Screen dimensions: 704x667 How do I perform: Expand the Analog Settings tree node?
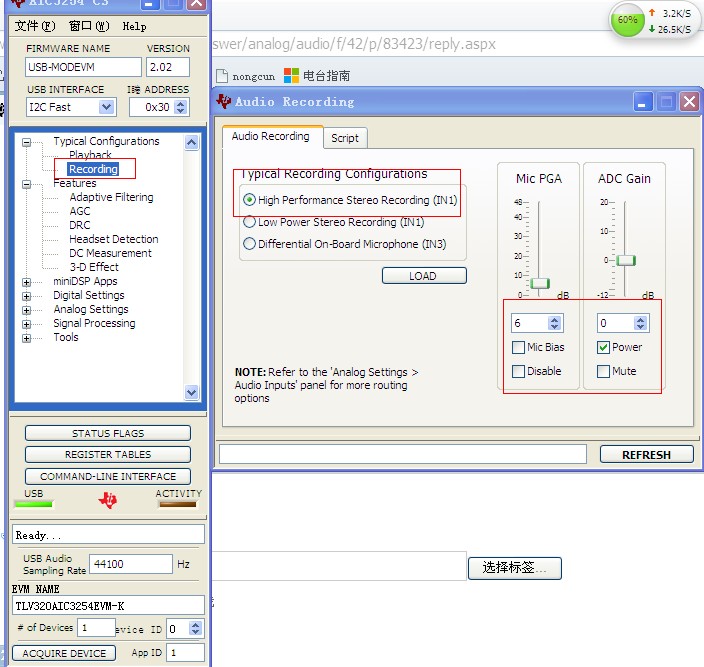point(26,310)
